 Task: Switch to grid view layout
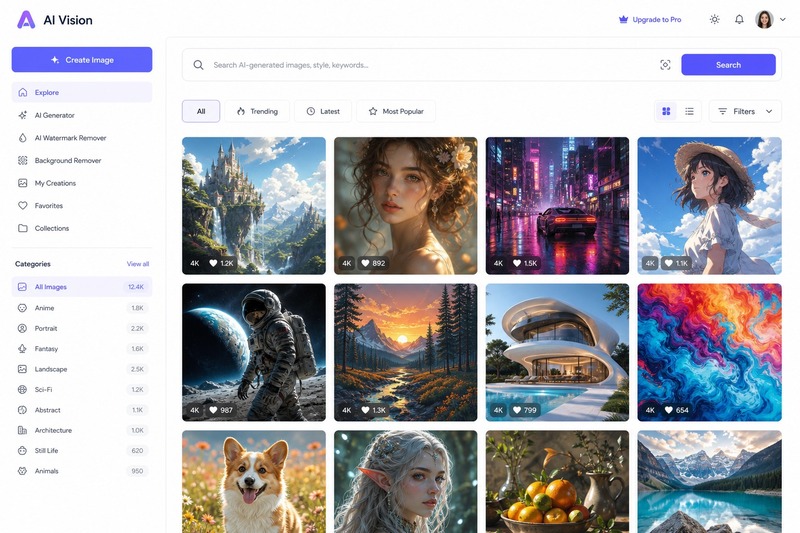point(666,111)
